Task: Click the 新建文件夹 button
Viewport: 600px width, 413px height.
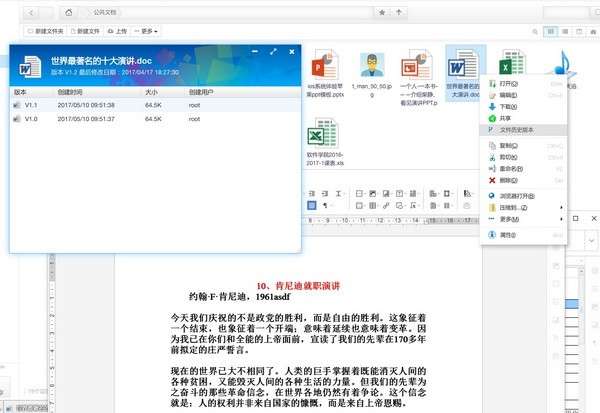Action: click(46, 31)
